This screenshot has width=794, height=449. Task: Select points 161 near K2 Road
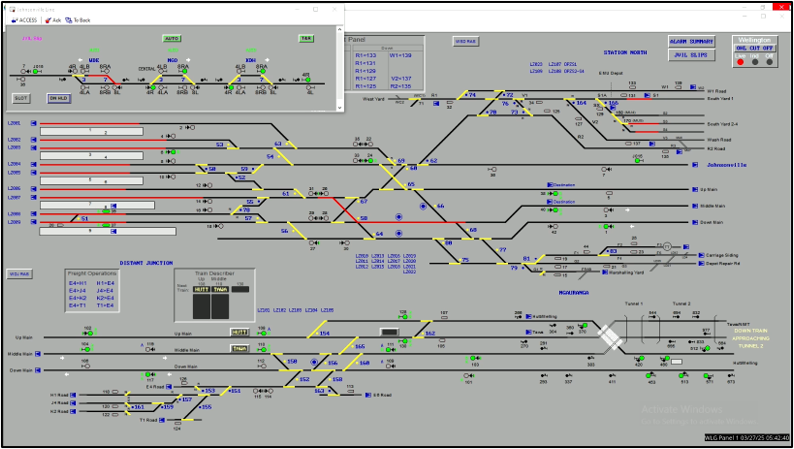tap(137, 407)
